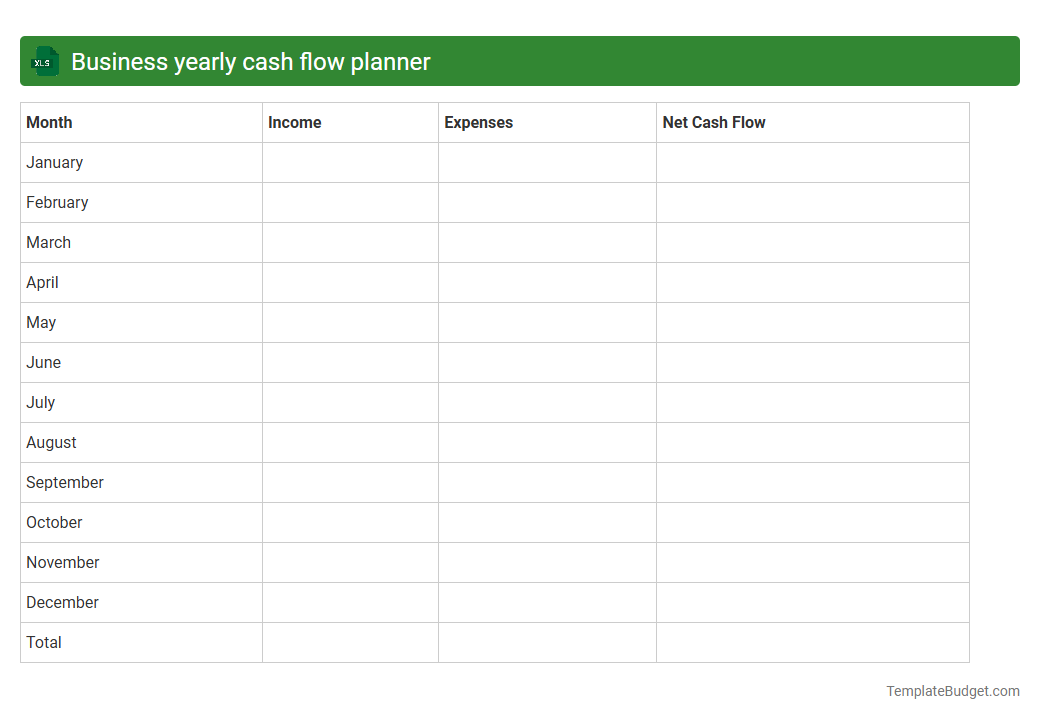Click the Net Cash Flow column header
The width and height of the screenshot is (1040, 720).
click(x=714, y=122)
